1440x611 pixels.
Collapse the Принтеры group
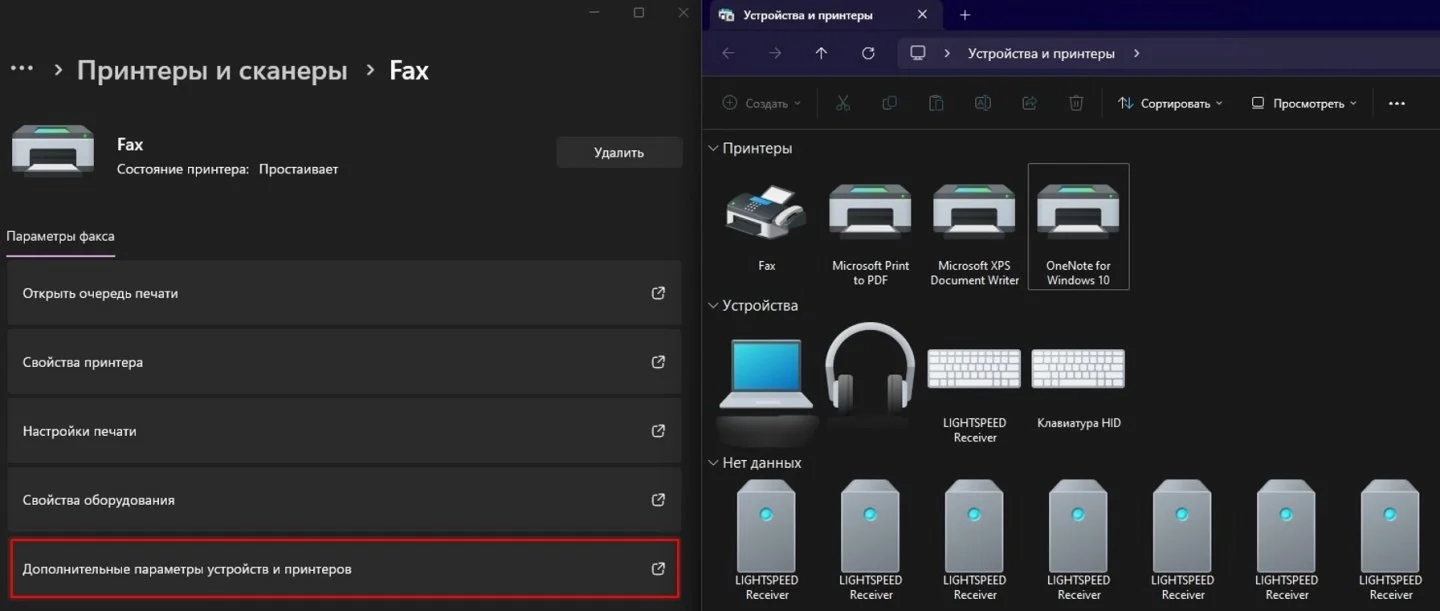(713, 148)
